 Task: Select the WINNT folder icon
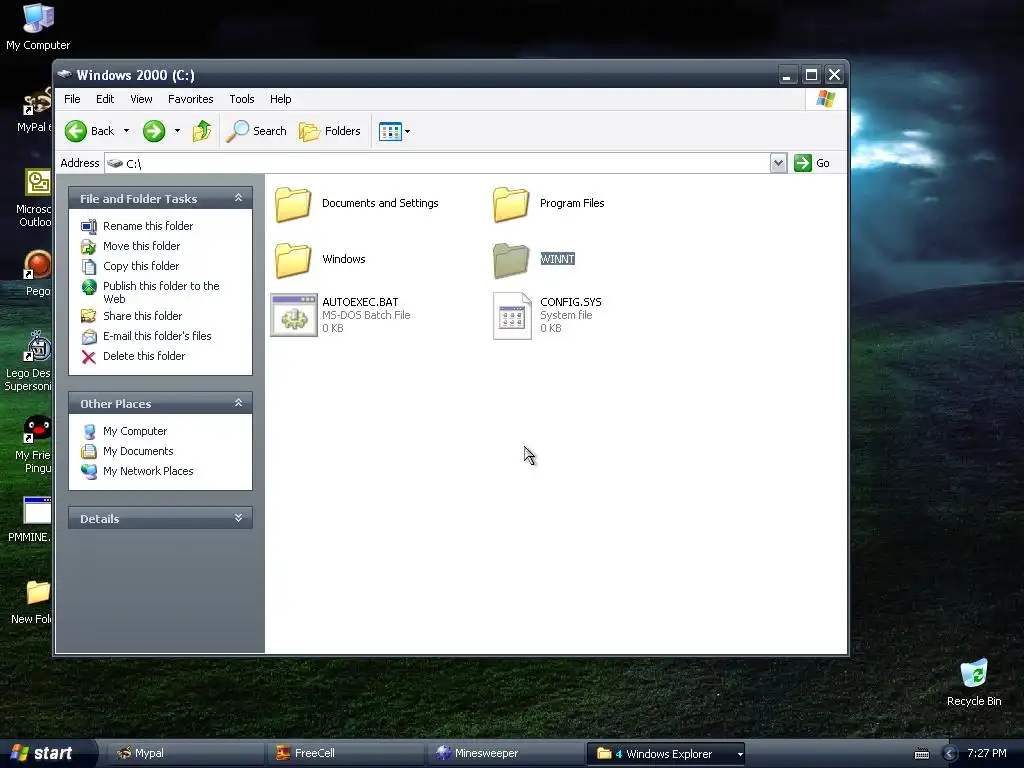coord(511,260)
